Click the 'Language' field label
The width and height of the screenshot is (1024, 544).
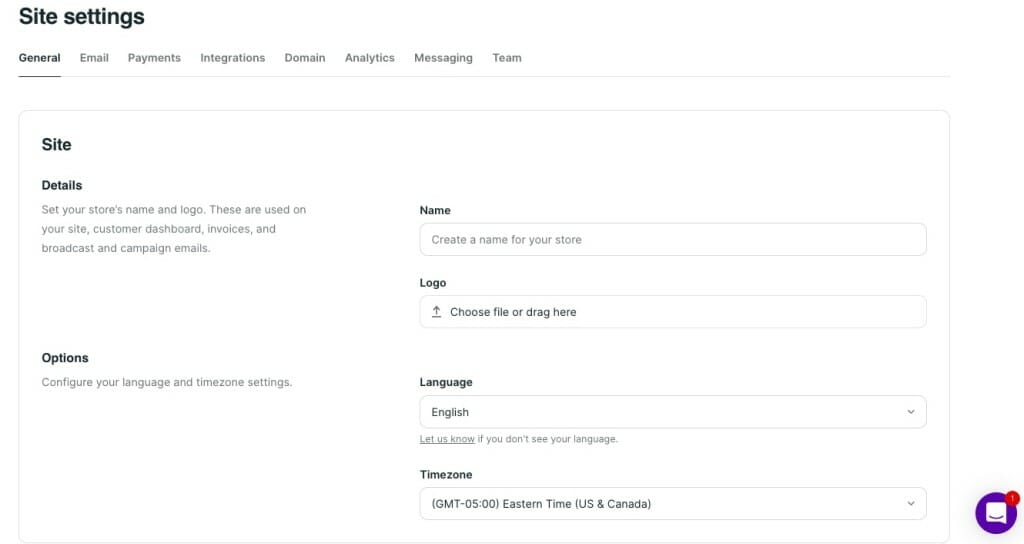click(x=445, y=383)
